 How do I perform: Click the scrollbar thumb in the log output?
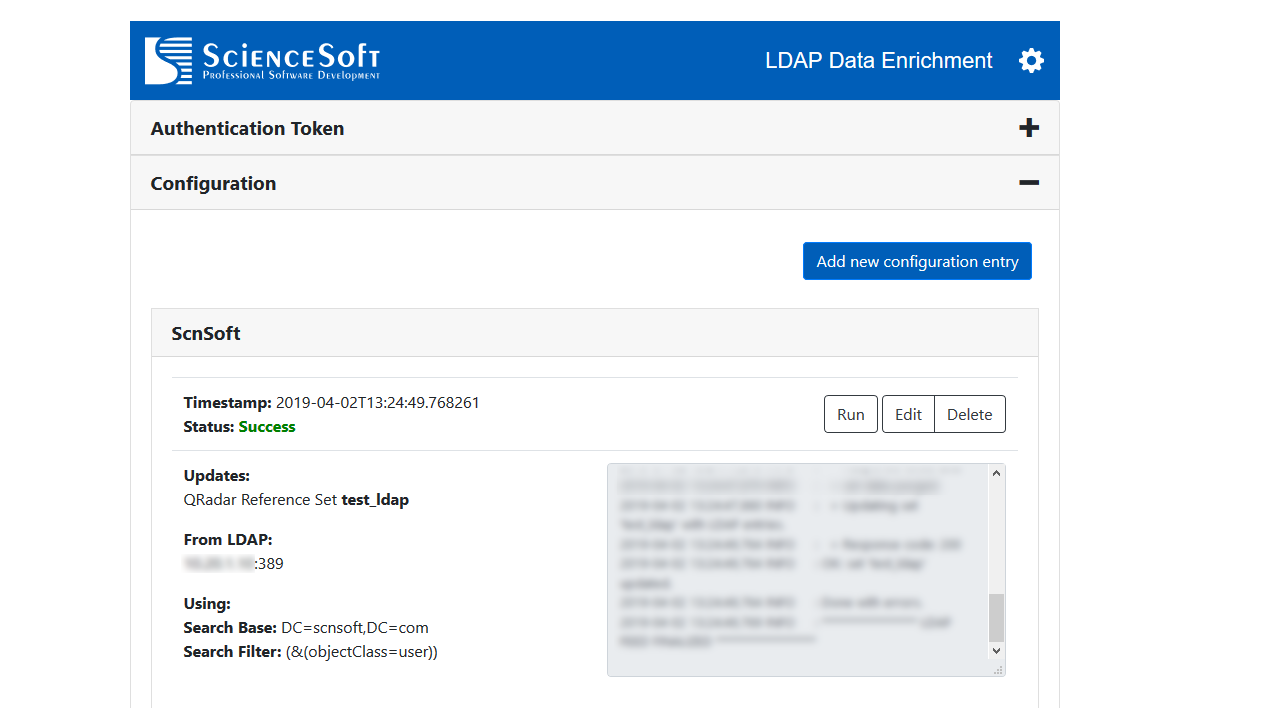pos(995,615)
